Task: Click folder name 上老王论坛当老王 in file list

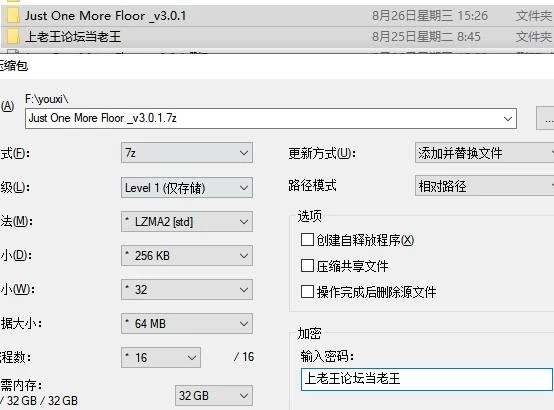Action: pos(73,37)
